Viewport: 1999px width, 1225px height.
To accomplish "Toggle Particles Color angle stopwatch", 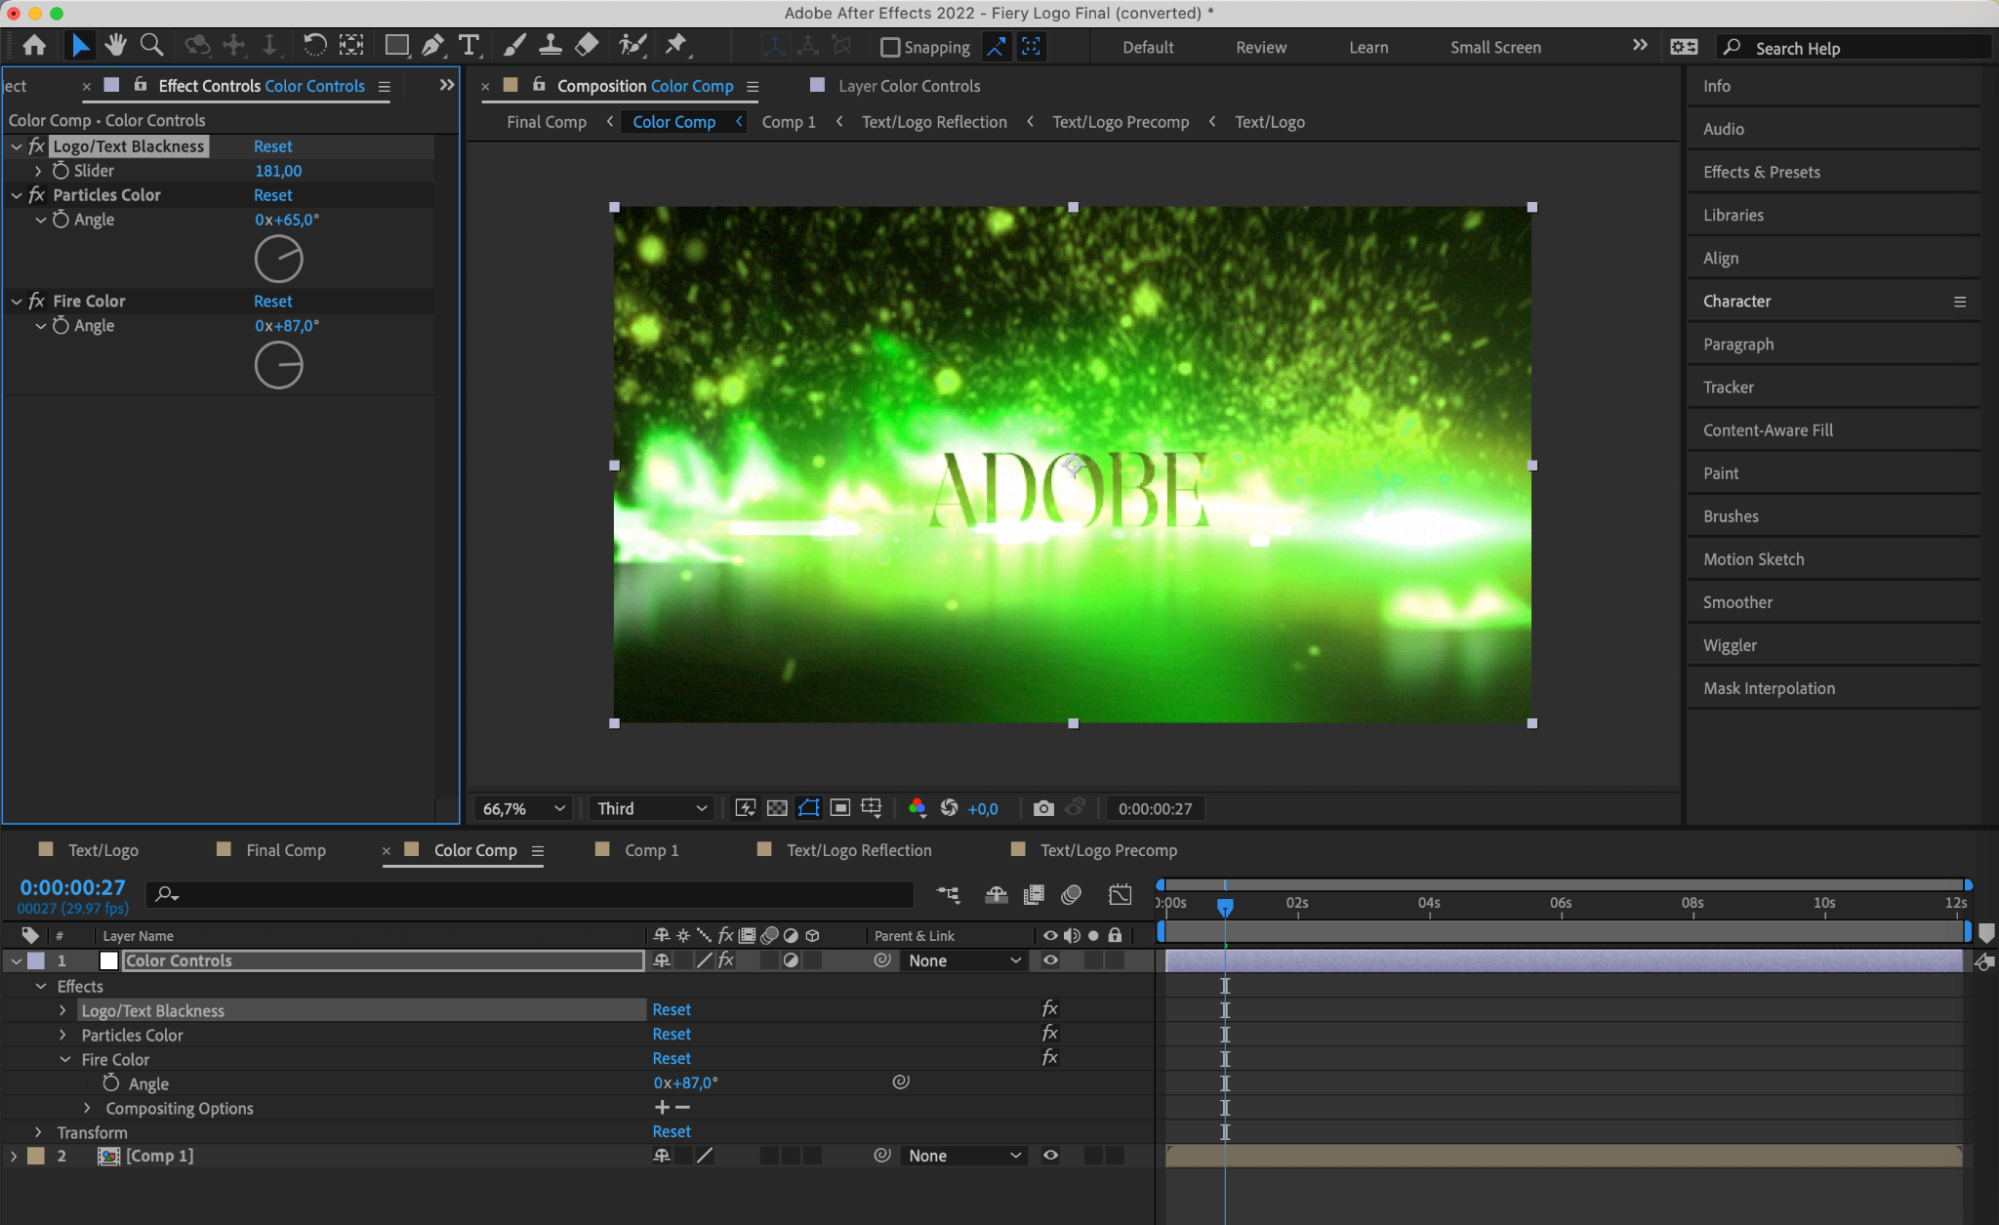I will tap(61, 219).
